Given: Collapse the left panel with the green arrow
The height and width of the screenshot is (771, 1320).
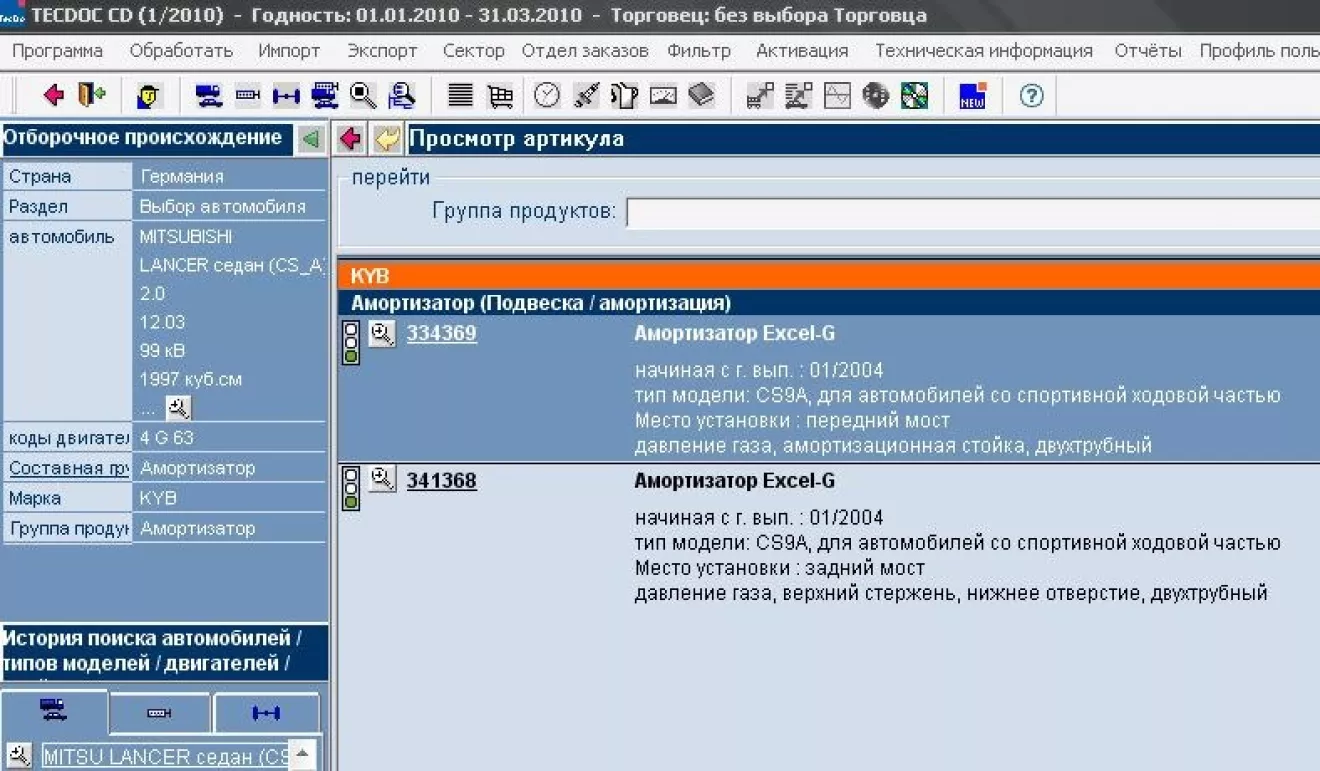Looking at the screenshot, I should [311, 139].
